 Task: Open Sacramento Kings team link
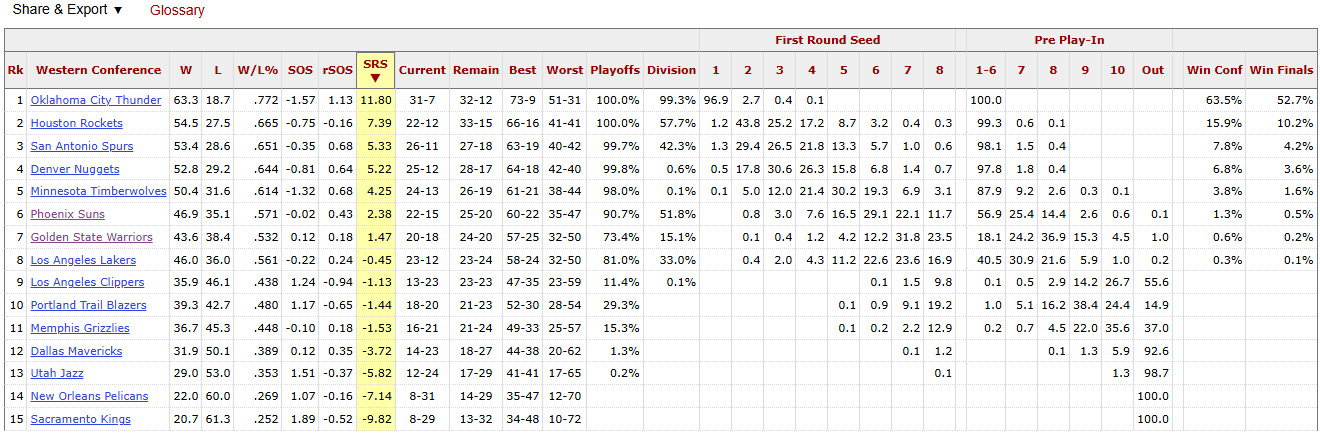80,419
